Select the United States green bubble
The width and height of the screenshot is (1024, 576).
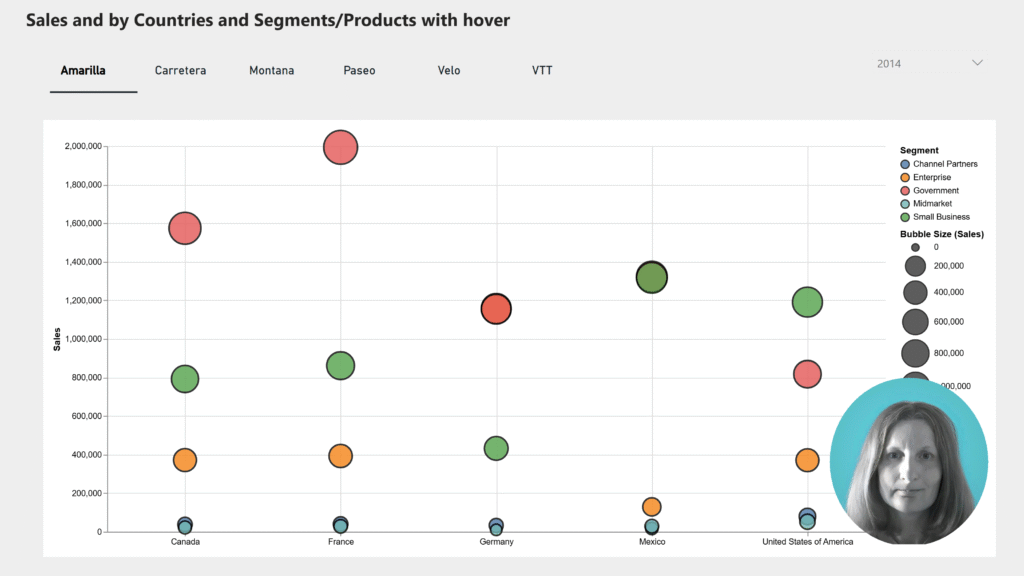(x=807, y=302)
